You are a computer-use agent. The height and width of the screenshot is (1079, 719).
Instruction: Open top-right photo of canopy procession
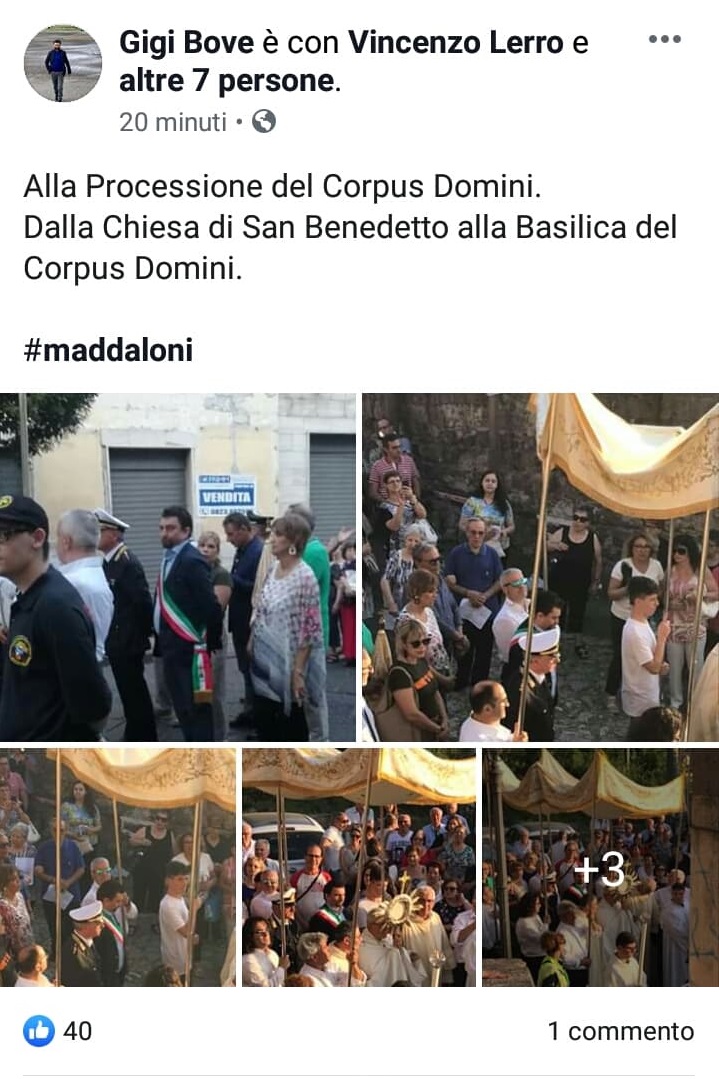[541, 567]
